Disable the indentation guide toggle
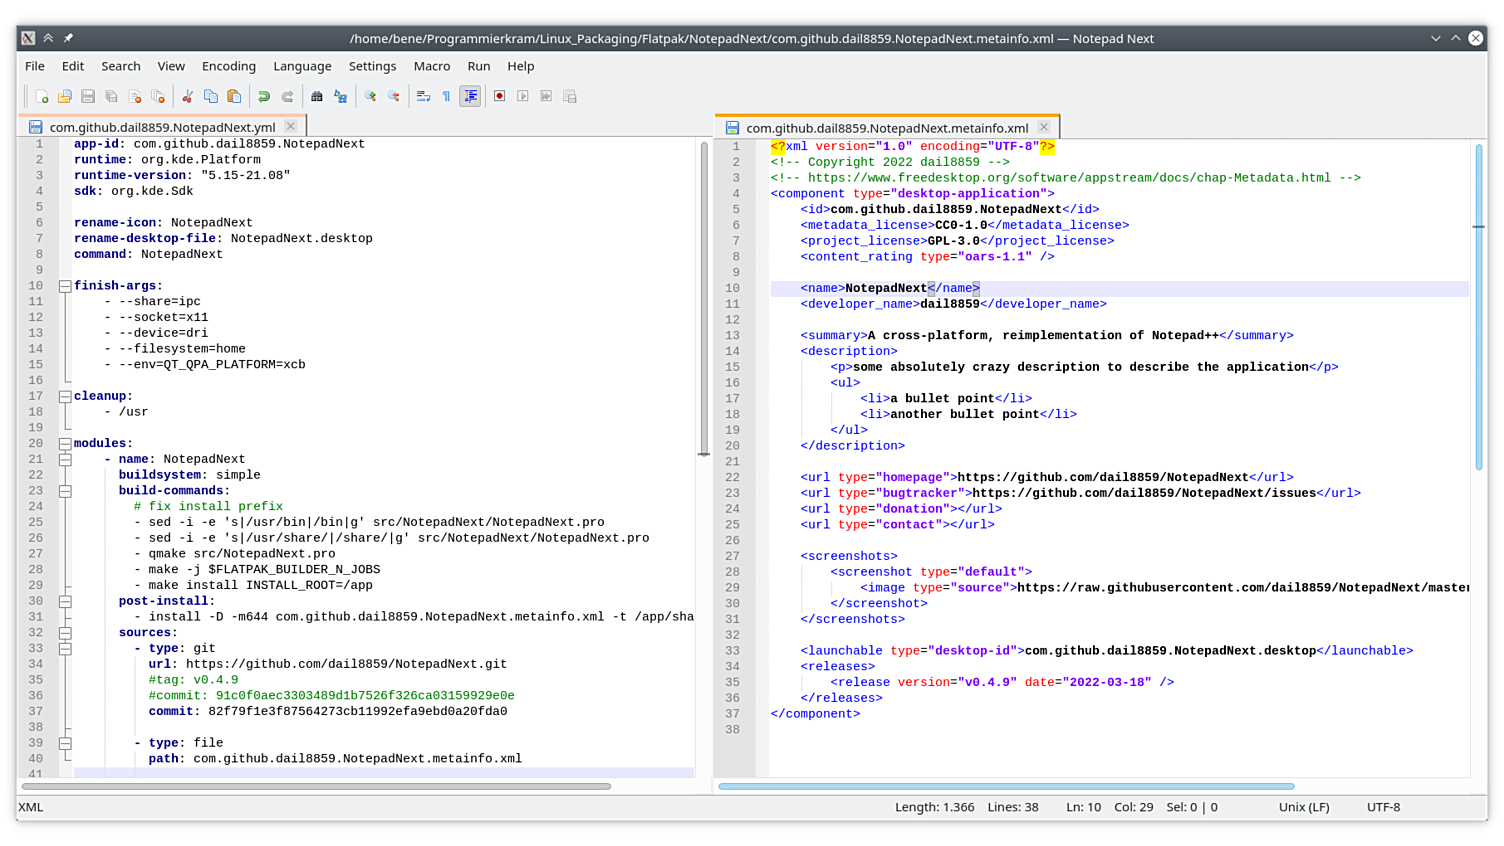The image size is (1504, 846). [471, 96]
